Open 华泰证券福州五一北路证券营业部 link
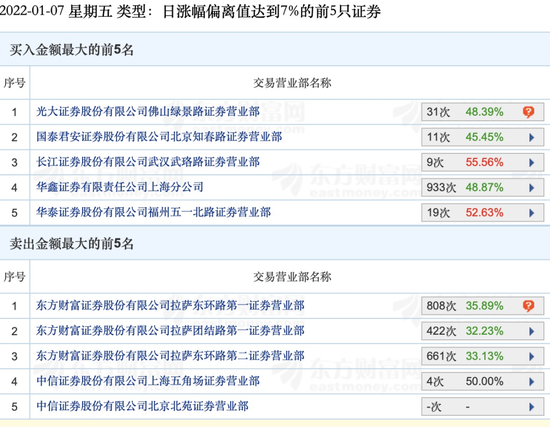Image resolution: width=550 pixels, height=427 pixels. [x=153, y=212]
